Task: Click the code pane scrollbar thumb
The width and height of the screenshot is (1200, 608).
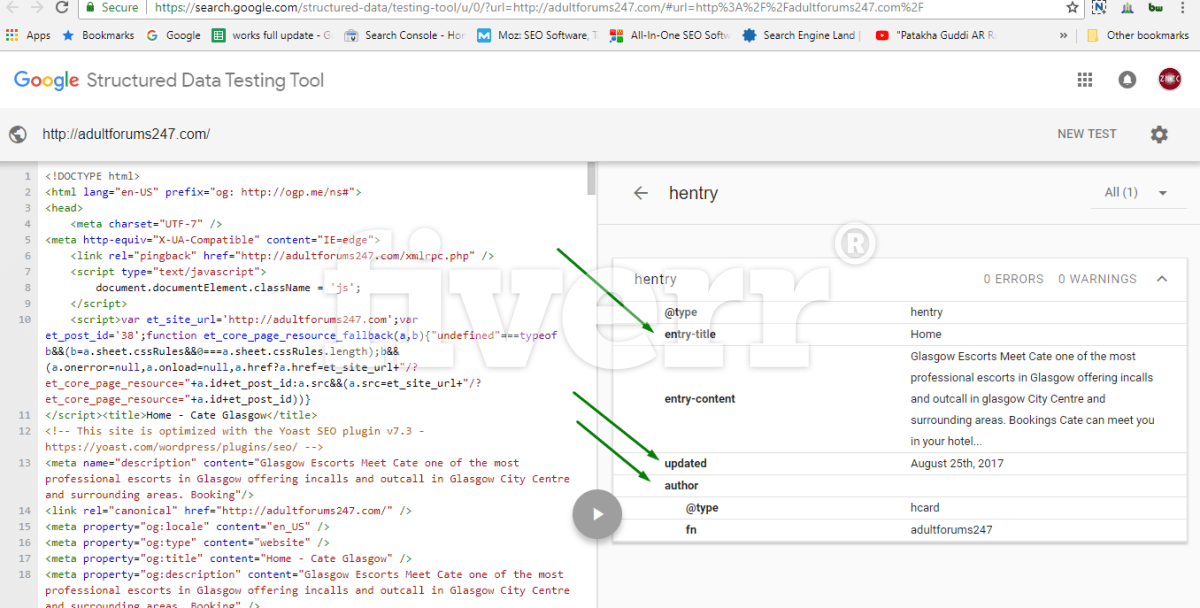Action: coord(591,181)
